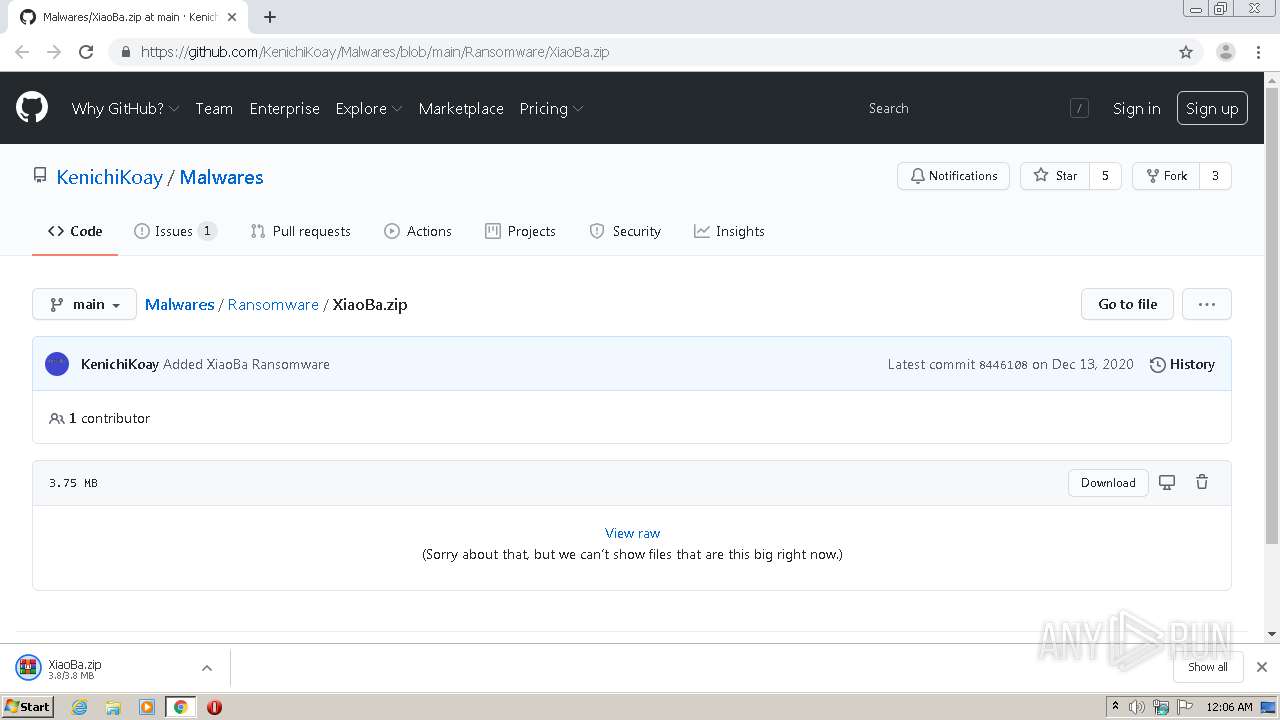Show hidden tray icons arrow
The height and width of the screenshot is (720, 1280).
pyautogui.click(x=1115, y=707)
